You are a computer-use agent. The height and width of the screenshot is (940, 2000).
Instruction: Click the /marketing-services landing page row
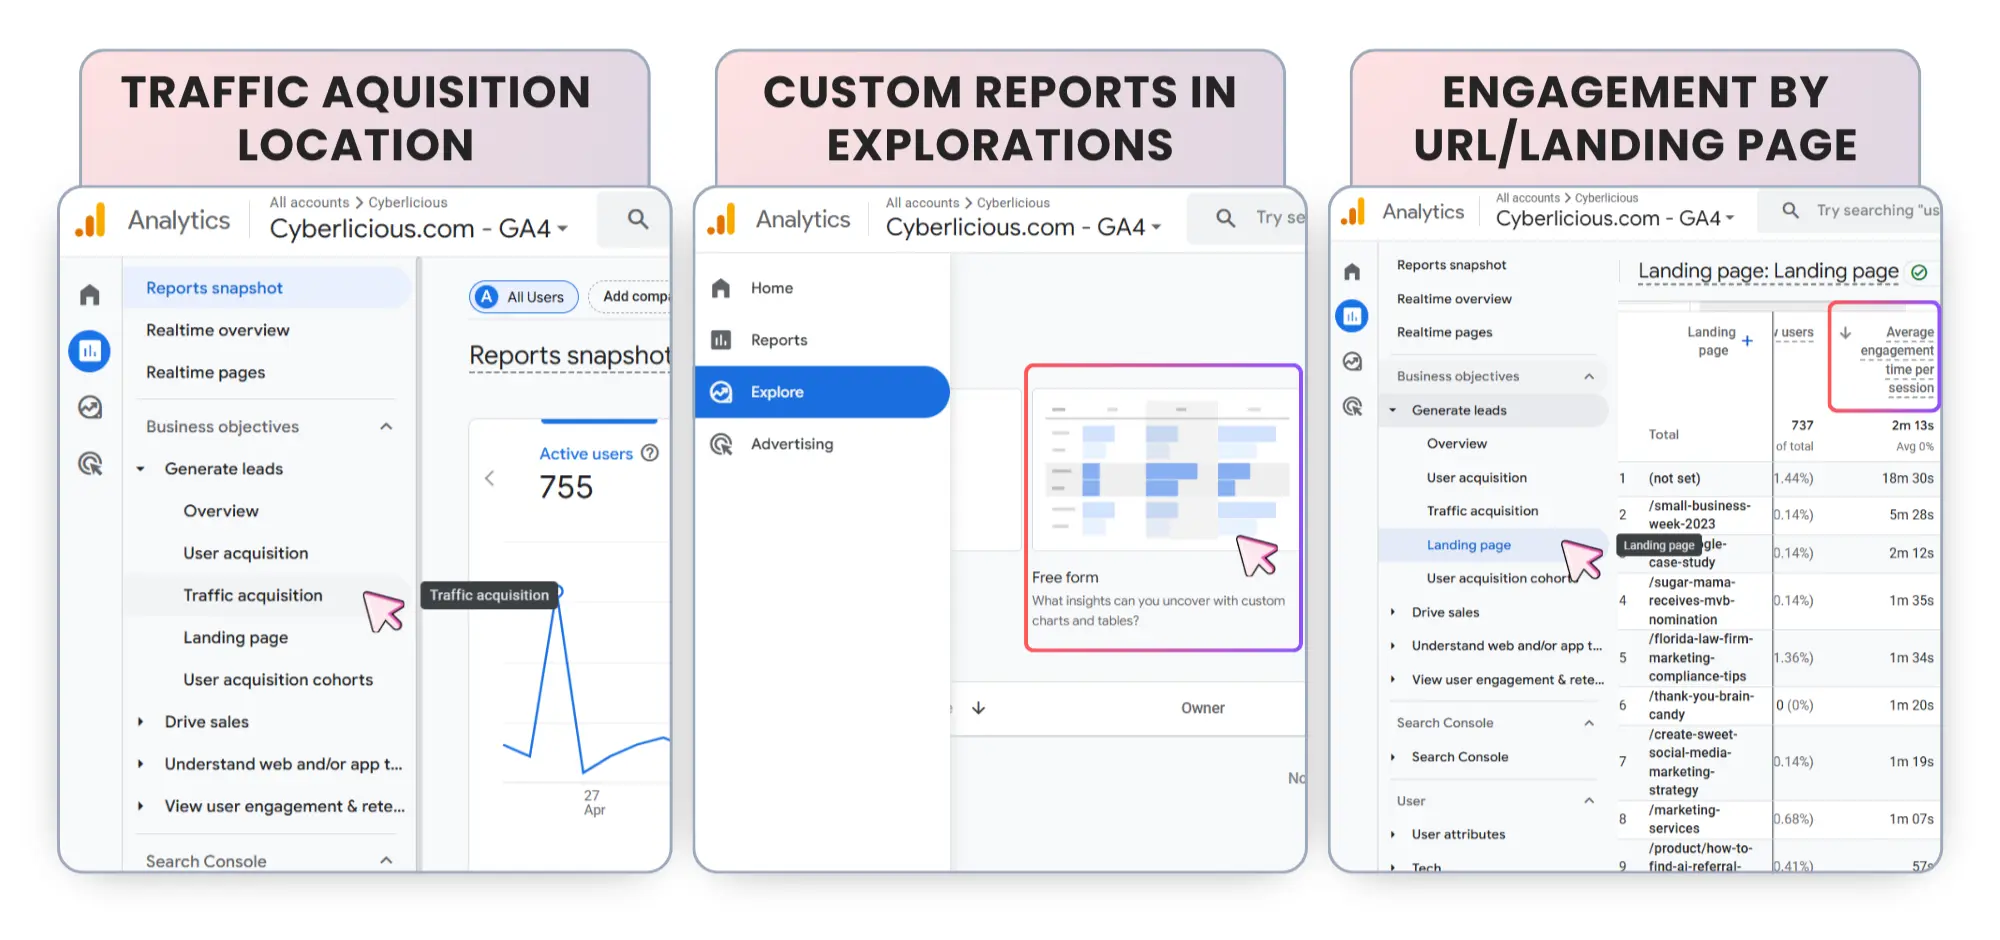pos(1777,819)
